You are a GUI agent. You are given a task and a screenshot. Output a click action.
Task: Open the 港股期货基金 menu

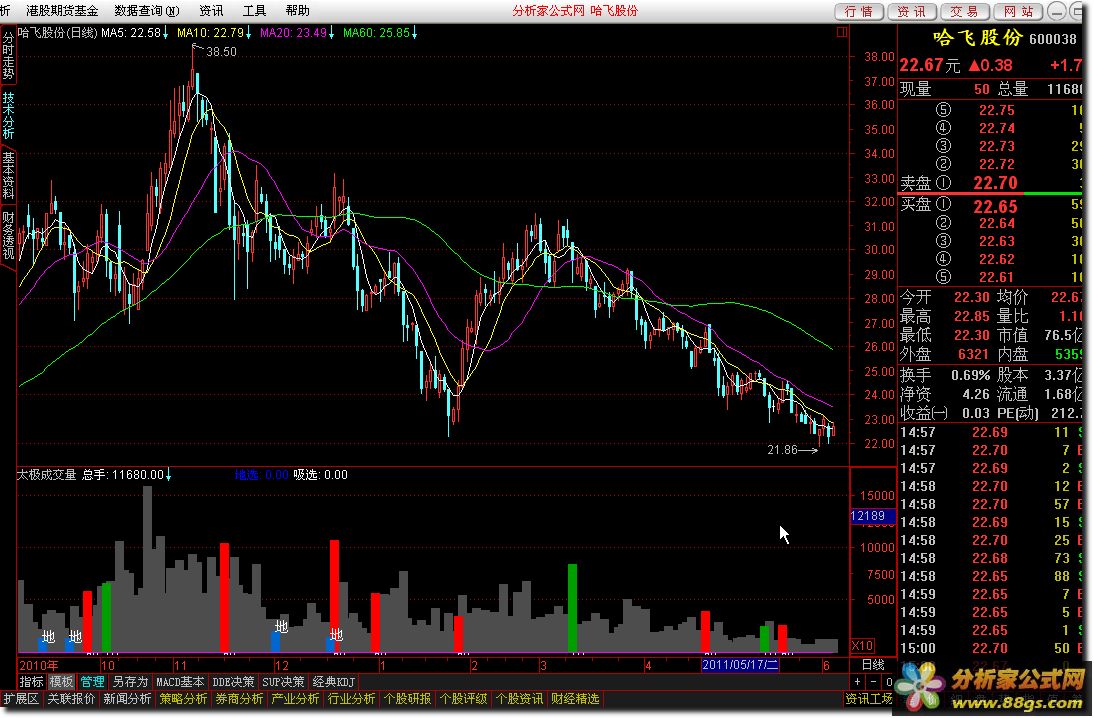[x=62, y=10]
